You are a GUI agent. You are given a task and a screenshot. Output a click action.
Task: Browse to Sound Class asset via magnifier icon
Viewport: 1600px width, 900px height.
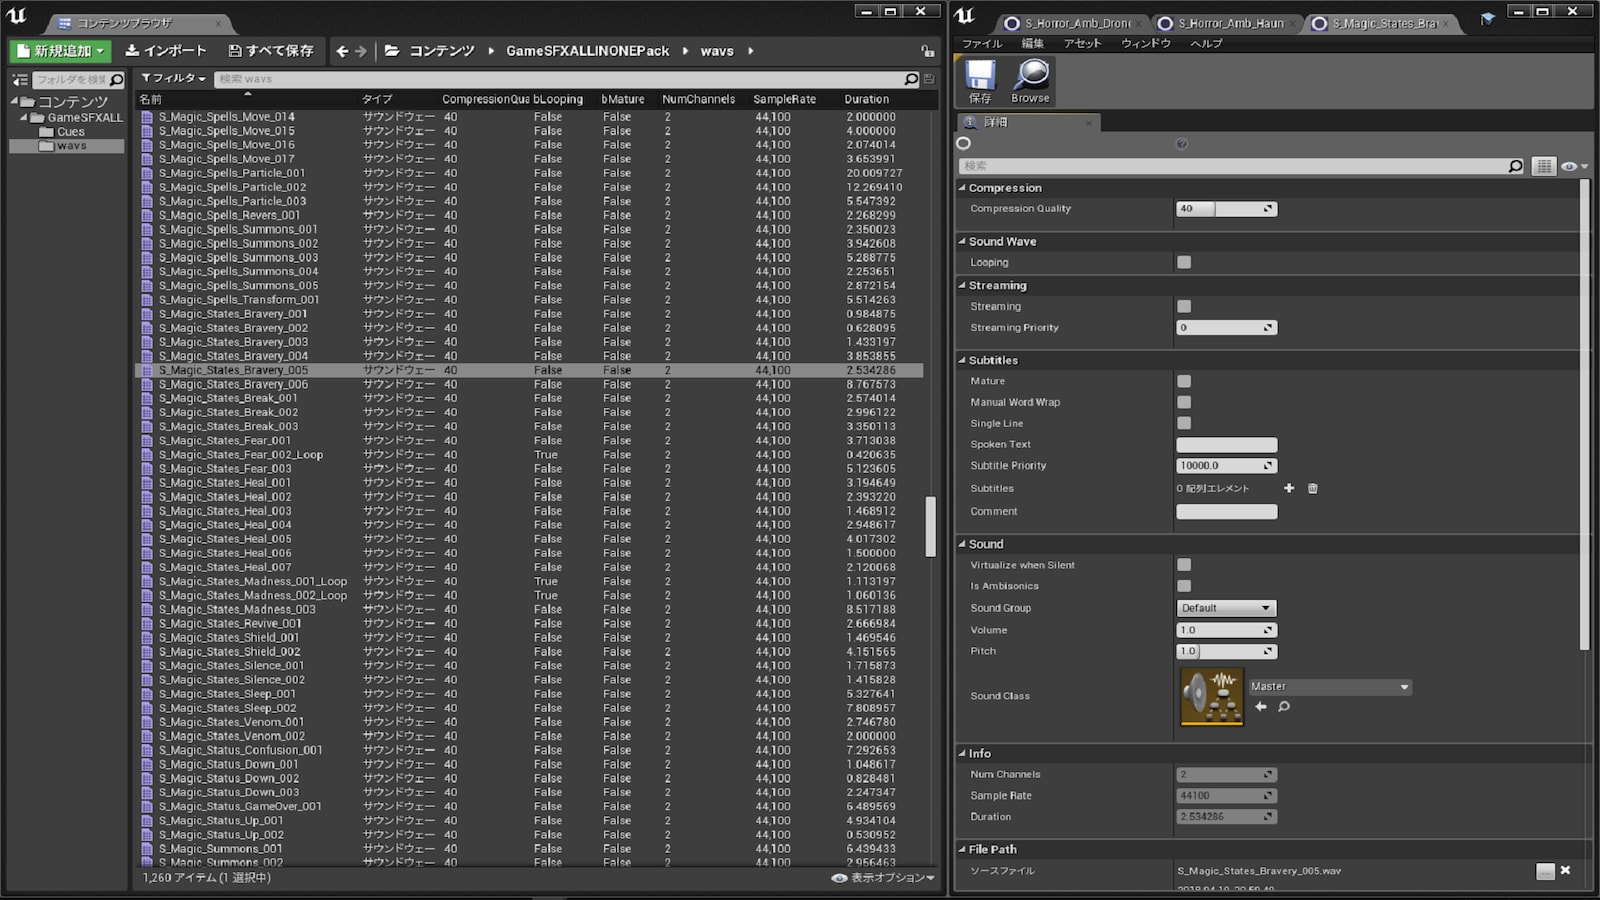pos(1283,707)
